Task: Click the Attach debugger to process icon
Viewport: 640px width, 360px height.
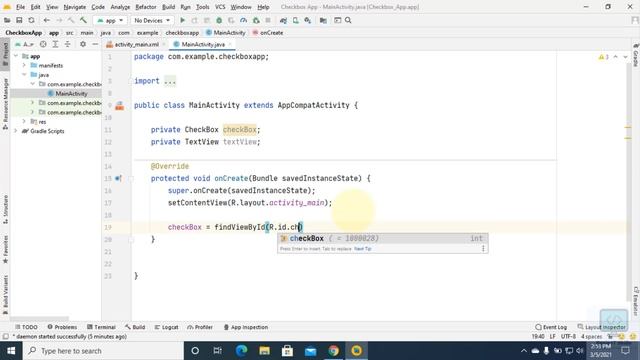Action: pos(256,20)
